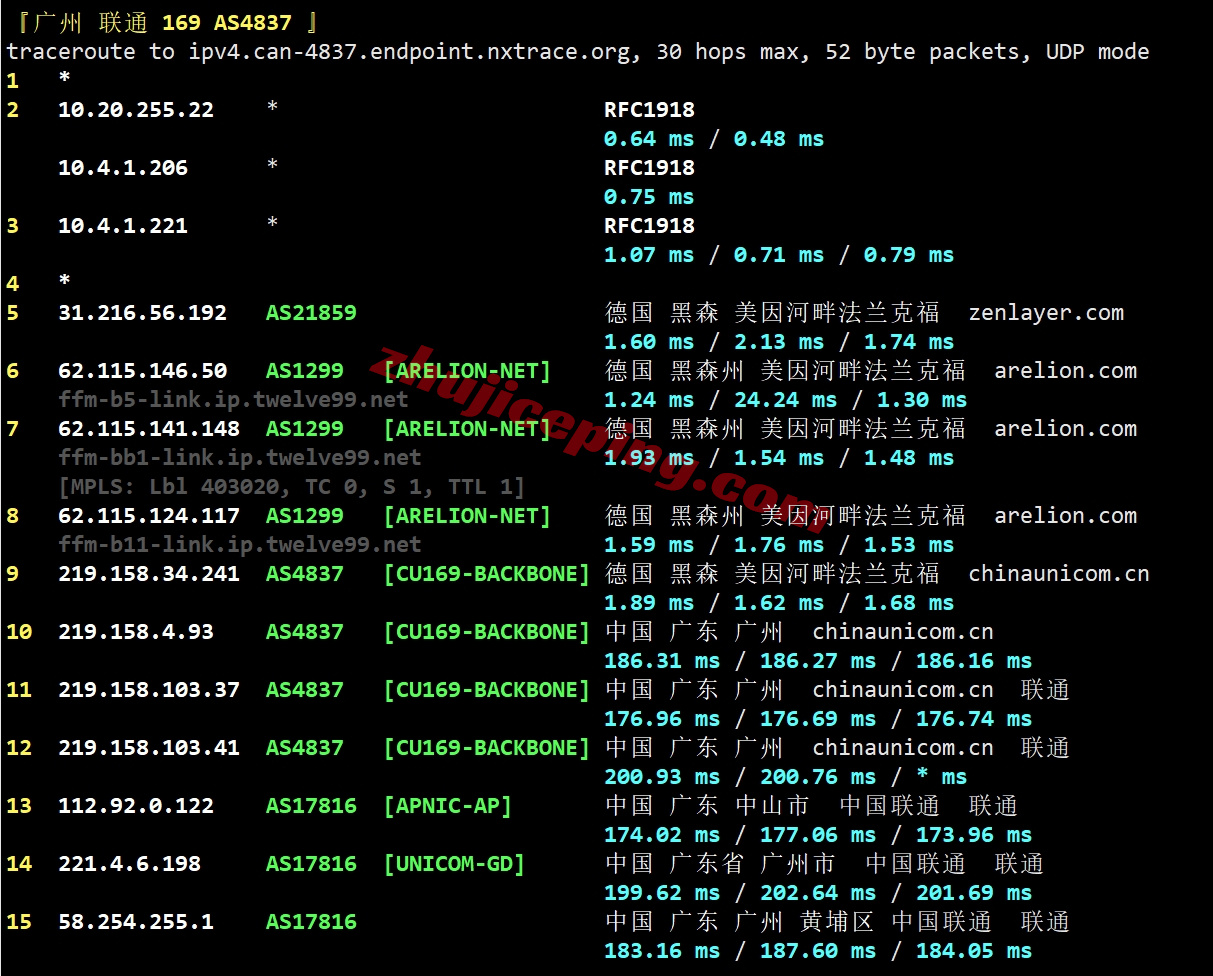1213x976 pixels.
Task: Click latency 186.31 ms value
Action: pyautogui.click(x=662, y=661)
